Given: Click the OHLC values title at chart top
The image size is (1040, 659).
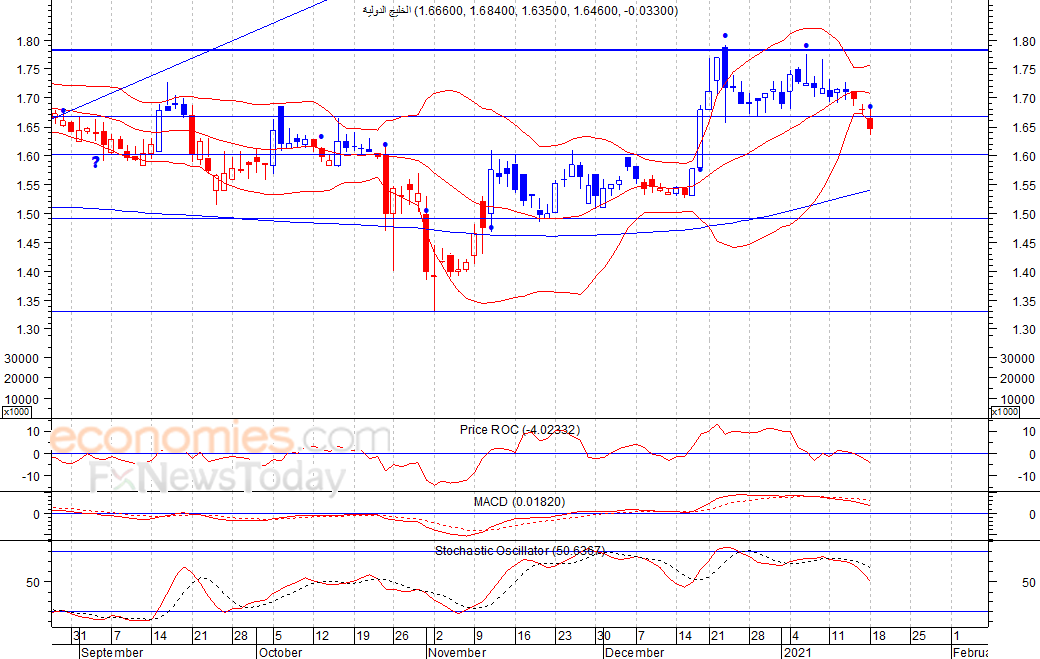Looking at the screenshot, I should [x=521, y=11].
